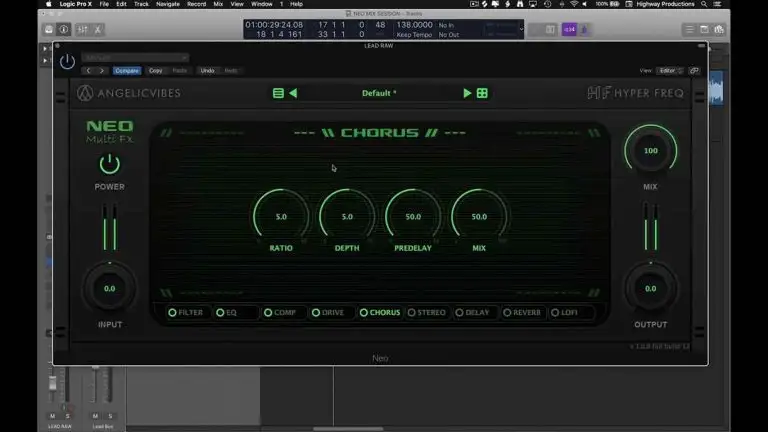Click the 138.0000 tempo value
Viewport: 768px width, 432px height.
click(x=414, y=24)
